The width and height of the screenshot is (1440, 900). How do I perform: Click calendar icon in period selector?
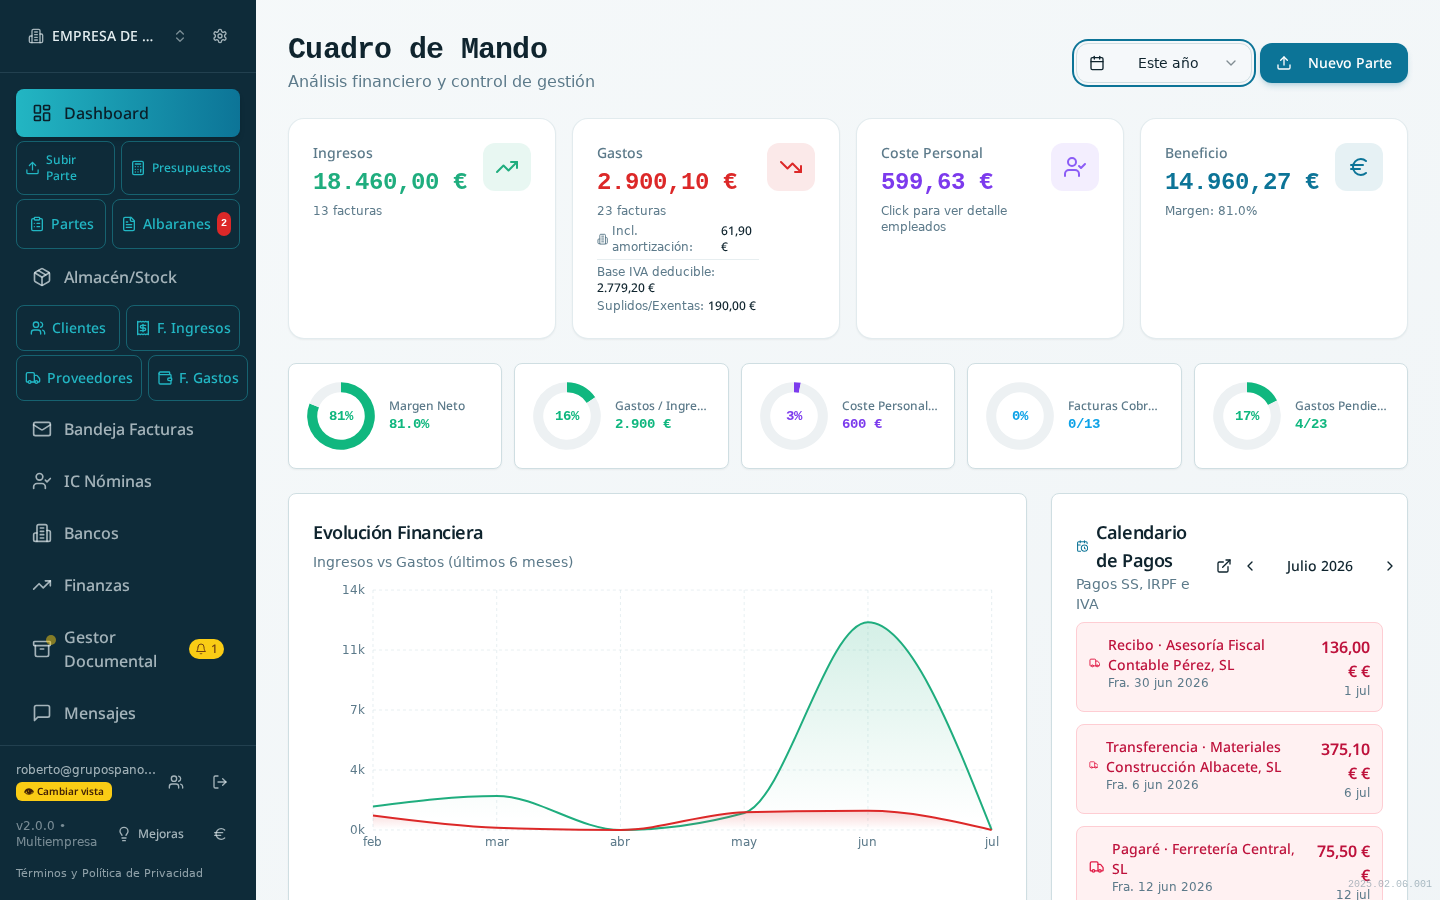tap(1097, 63)
